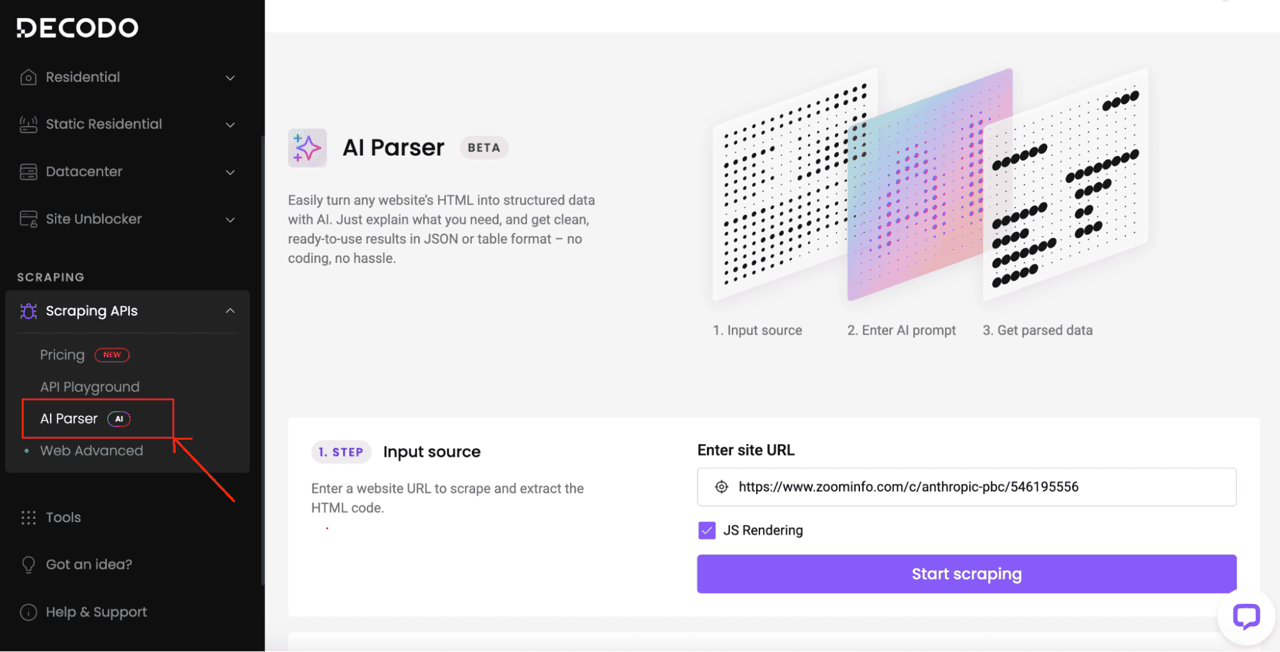
Task: Click the Static Residential icon
Action: click(28, 124)
